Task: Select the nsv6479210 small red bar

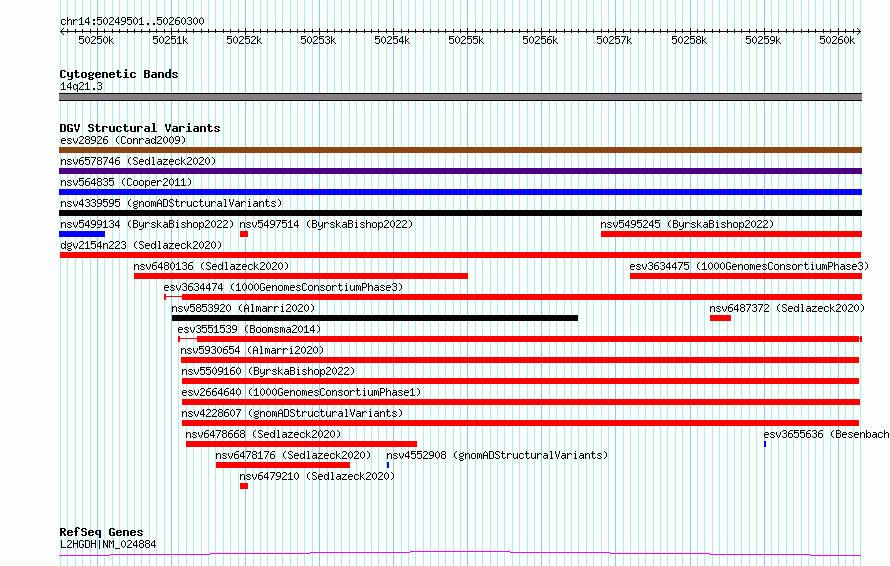Action: click(244, 486)
